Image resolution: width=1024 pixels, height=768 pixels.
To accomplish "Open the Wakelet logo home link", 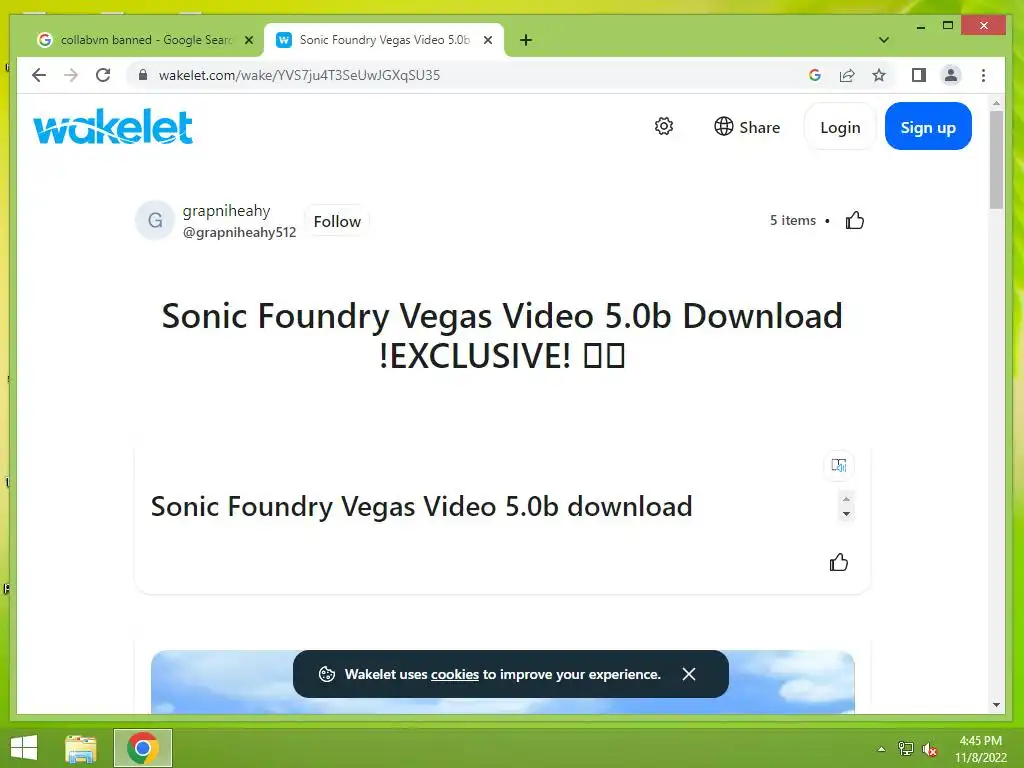I will [113, 126].
